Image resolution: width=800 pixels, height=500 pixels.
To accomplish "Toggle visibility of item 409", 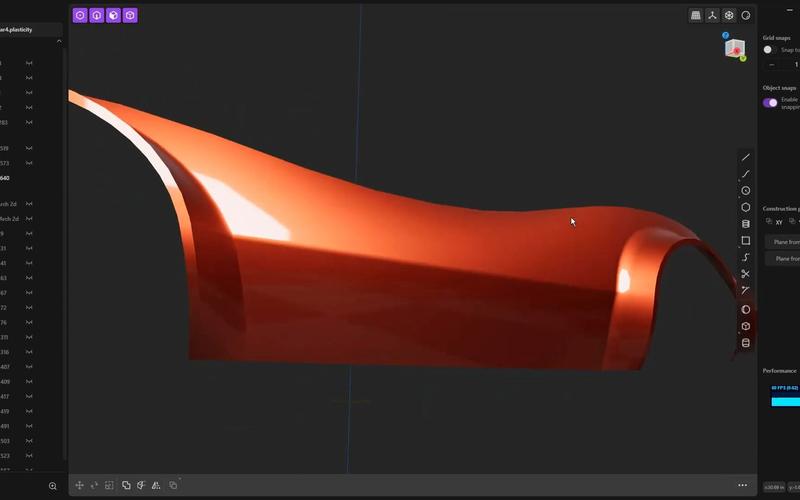I will click(29, 382).
